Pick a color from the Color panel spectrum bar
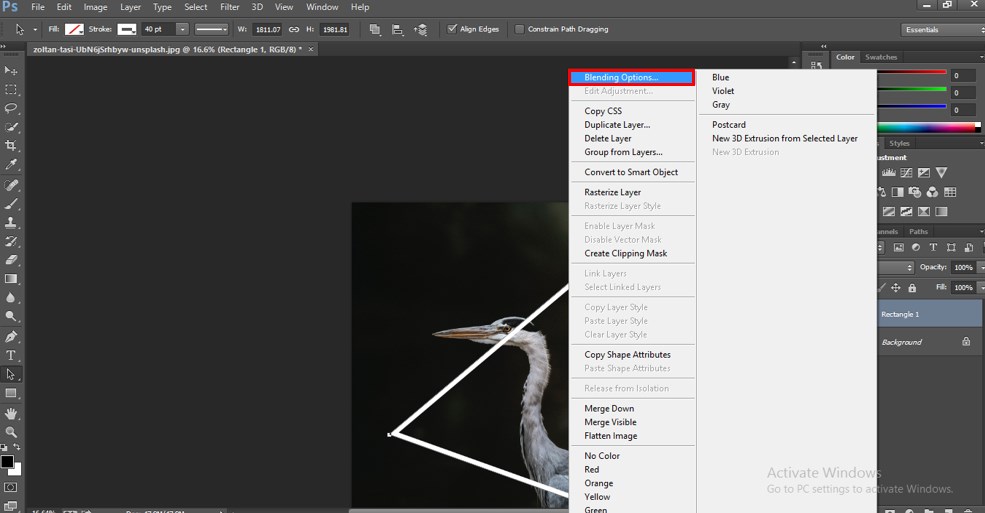This screenshot has width=985, height=513. click(x=928, y=127)
